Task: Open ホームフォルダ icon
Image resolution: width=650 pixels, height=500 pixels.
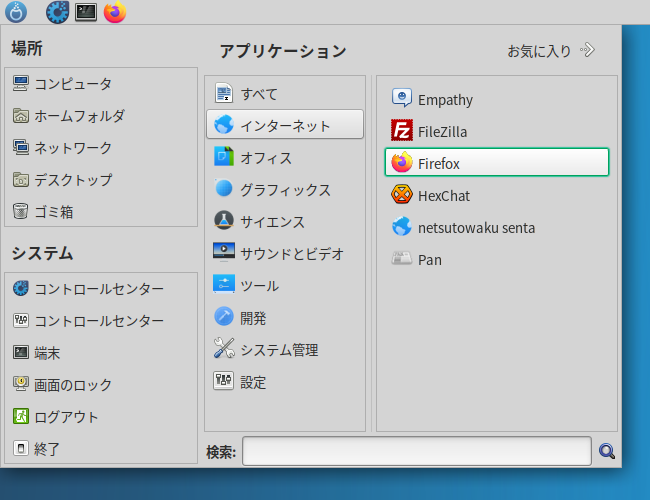Action: point(21,116)
